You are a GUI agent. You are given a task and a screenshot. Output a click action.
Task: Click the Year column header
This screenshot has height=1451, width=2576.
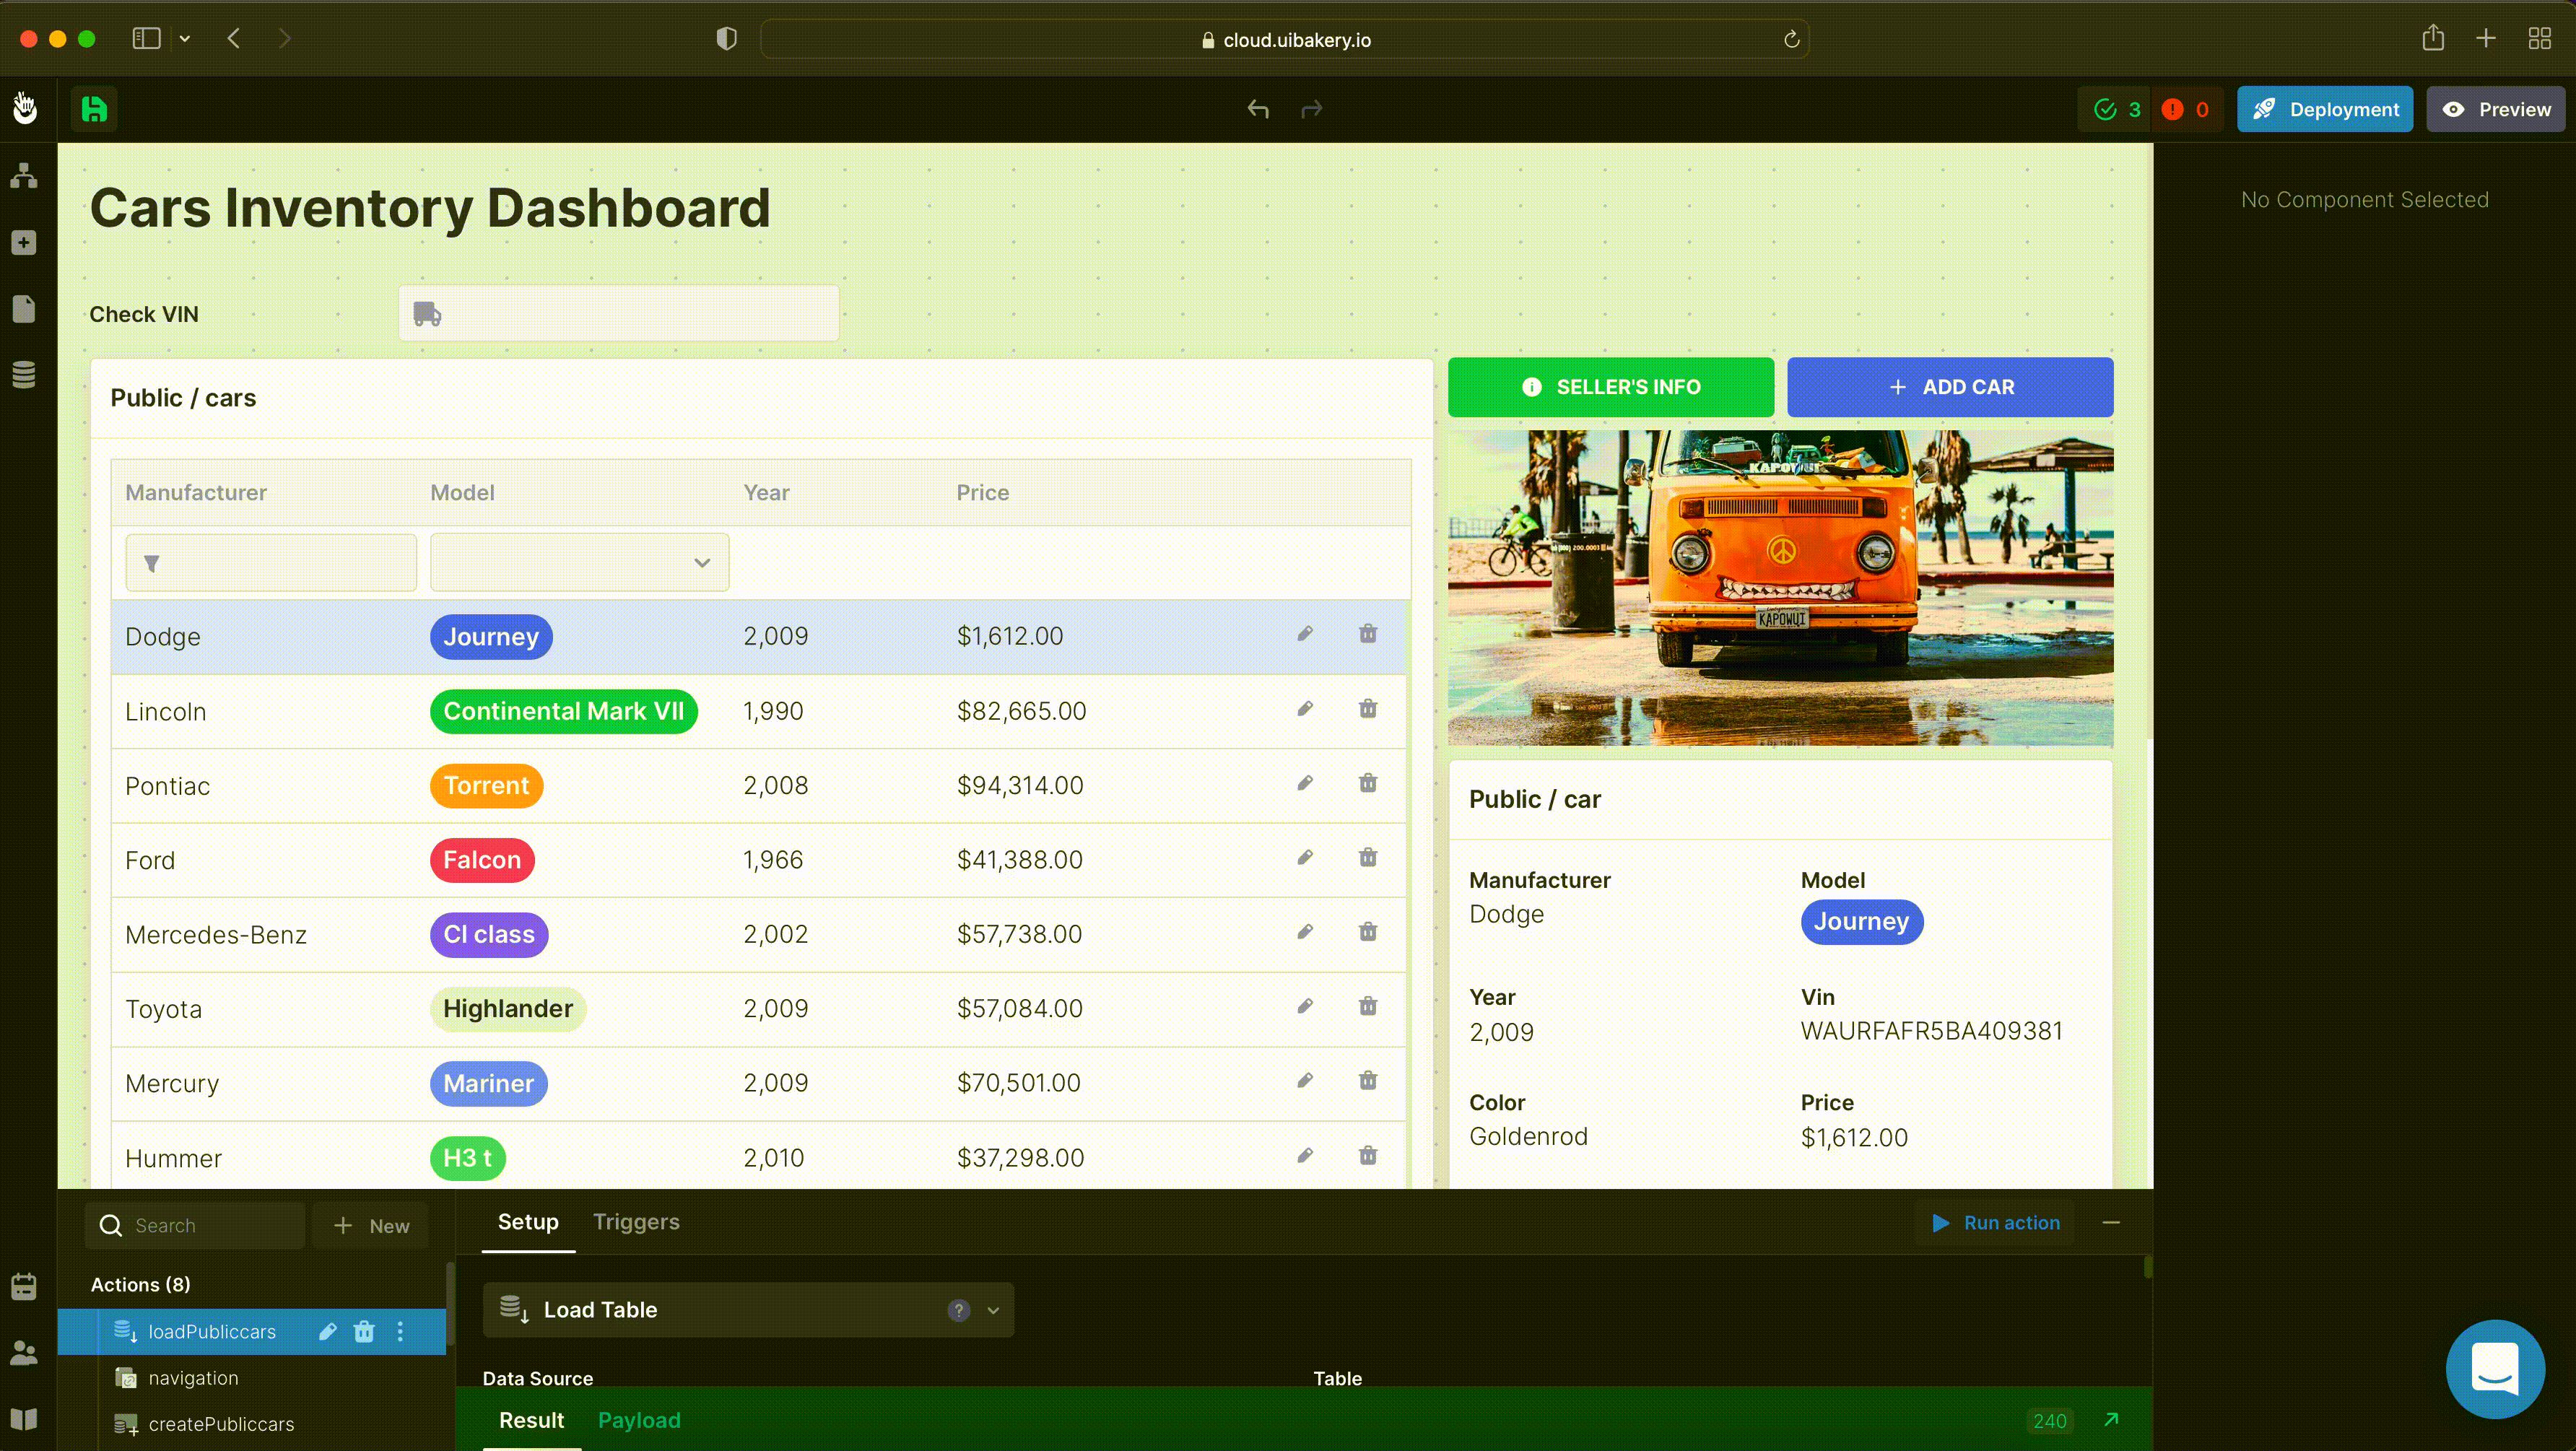click(766, 493)
